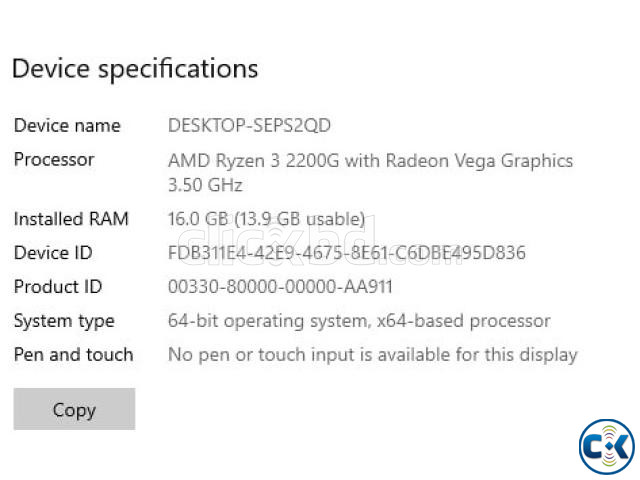Select the Pen and touch label

coord(73,354)
